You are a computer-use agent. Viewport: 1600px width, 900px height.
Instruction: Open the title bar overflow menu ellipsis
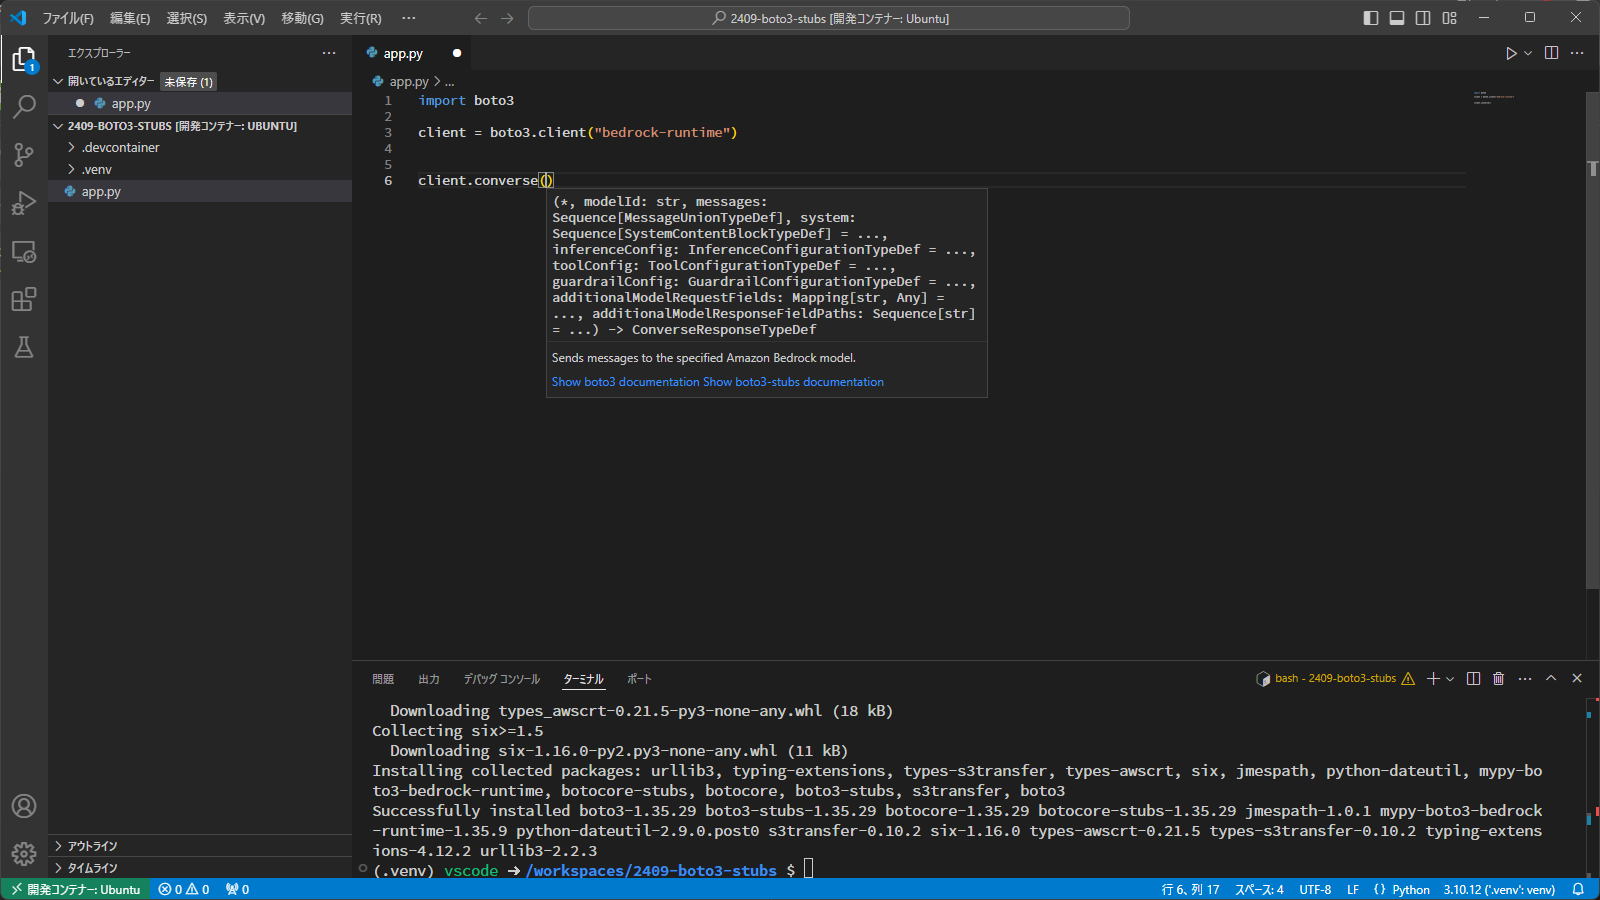[x=409, y=18]
